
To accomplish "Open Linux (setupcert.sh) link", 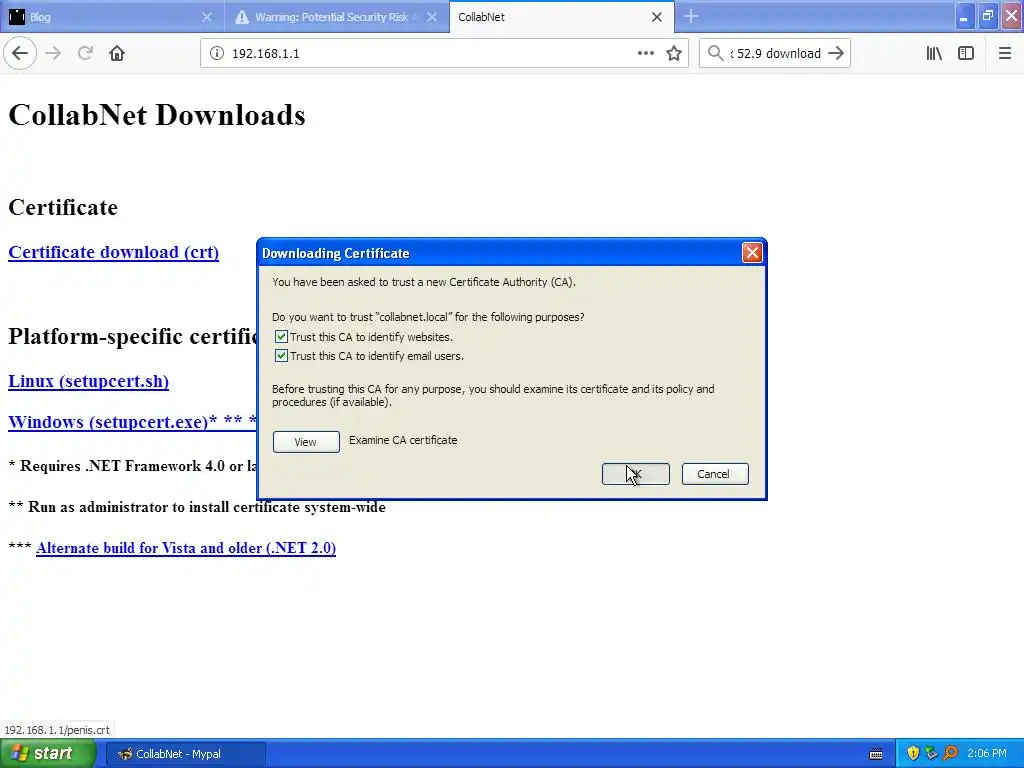I will click(88, 381).
